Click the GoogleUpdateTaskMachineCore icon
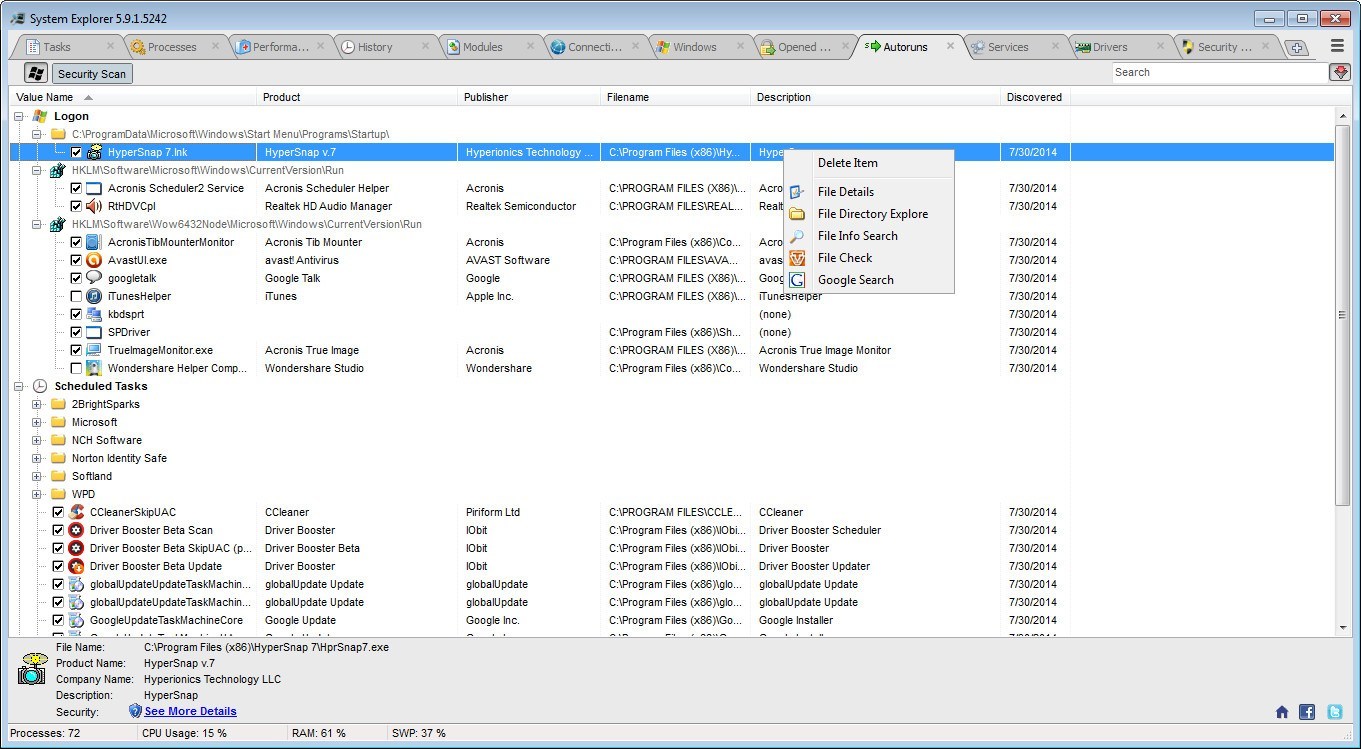 coord(76,620)
